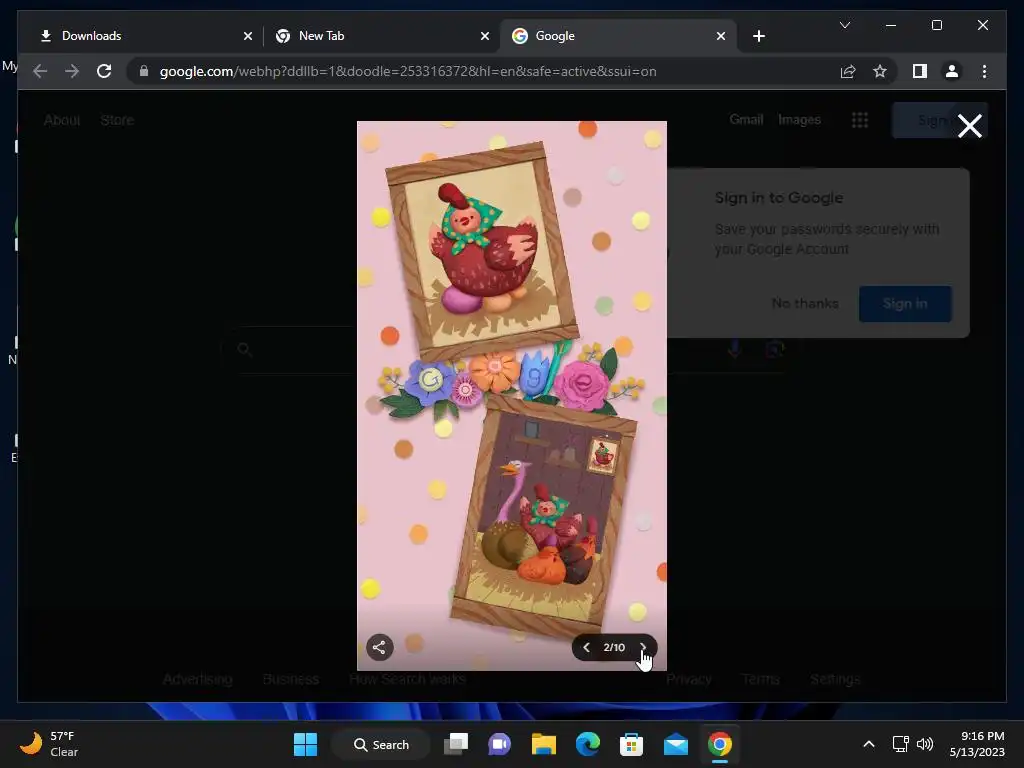Click the 2/10 slide counter
The image size is (1024, 768).
coord(614,647)
